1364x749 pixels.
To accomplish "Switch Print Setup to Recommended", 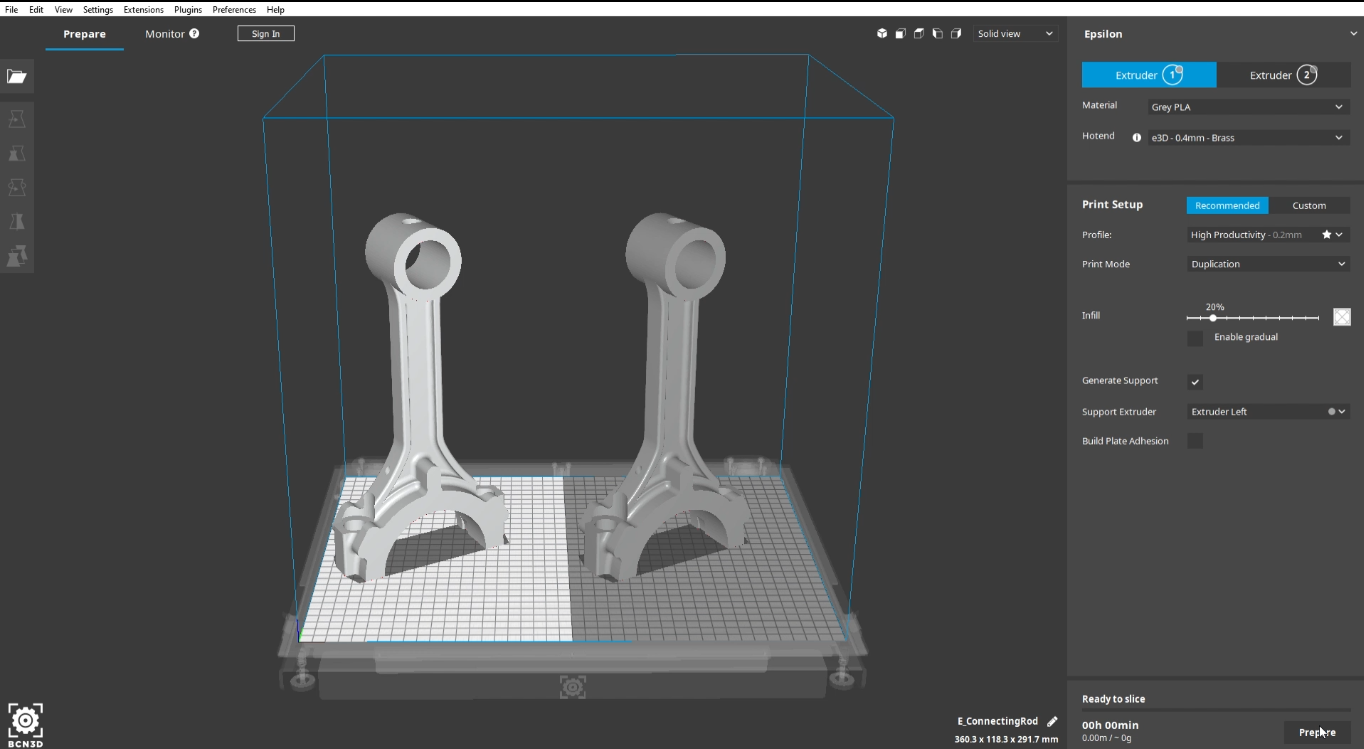I will coord(1227,205).
